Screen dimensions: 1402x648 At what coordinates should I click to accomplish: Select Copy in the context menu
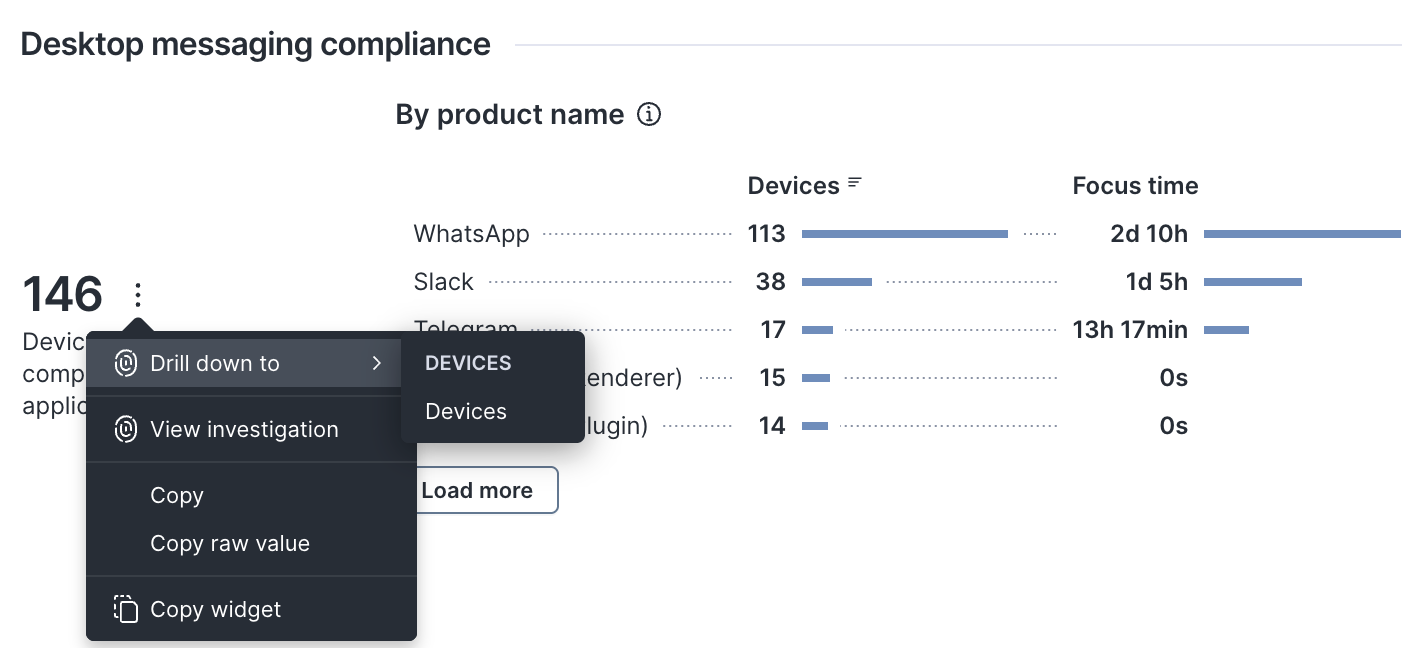point(177,496)
